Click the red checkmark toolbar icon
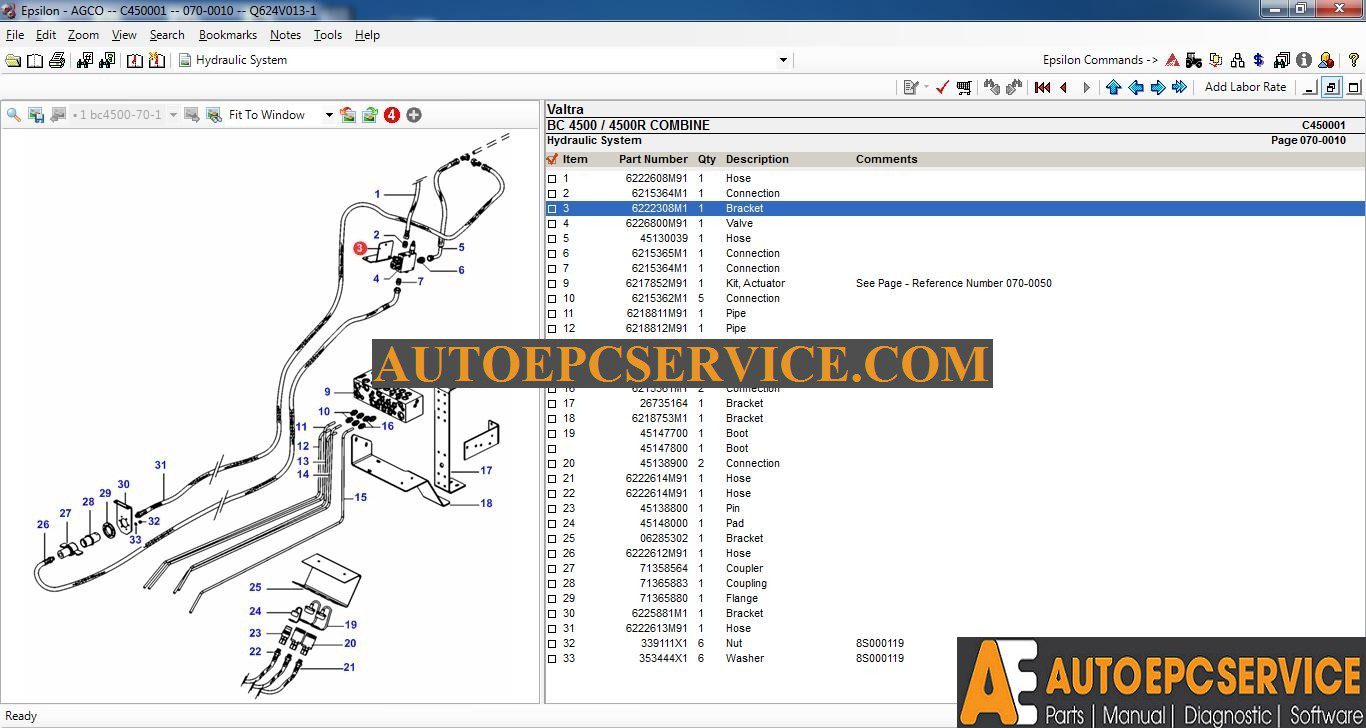 click(942, 87)
